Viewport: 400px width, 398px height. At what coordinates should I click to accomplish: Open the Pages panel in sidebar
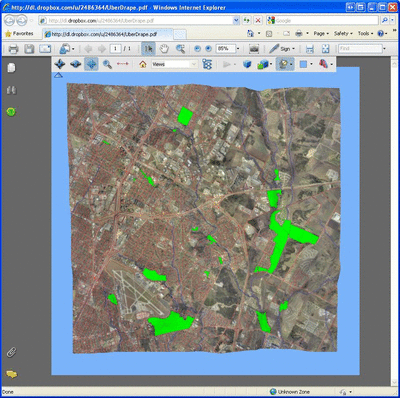[x=11, y=68]
